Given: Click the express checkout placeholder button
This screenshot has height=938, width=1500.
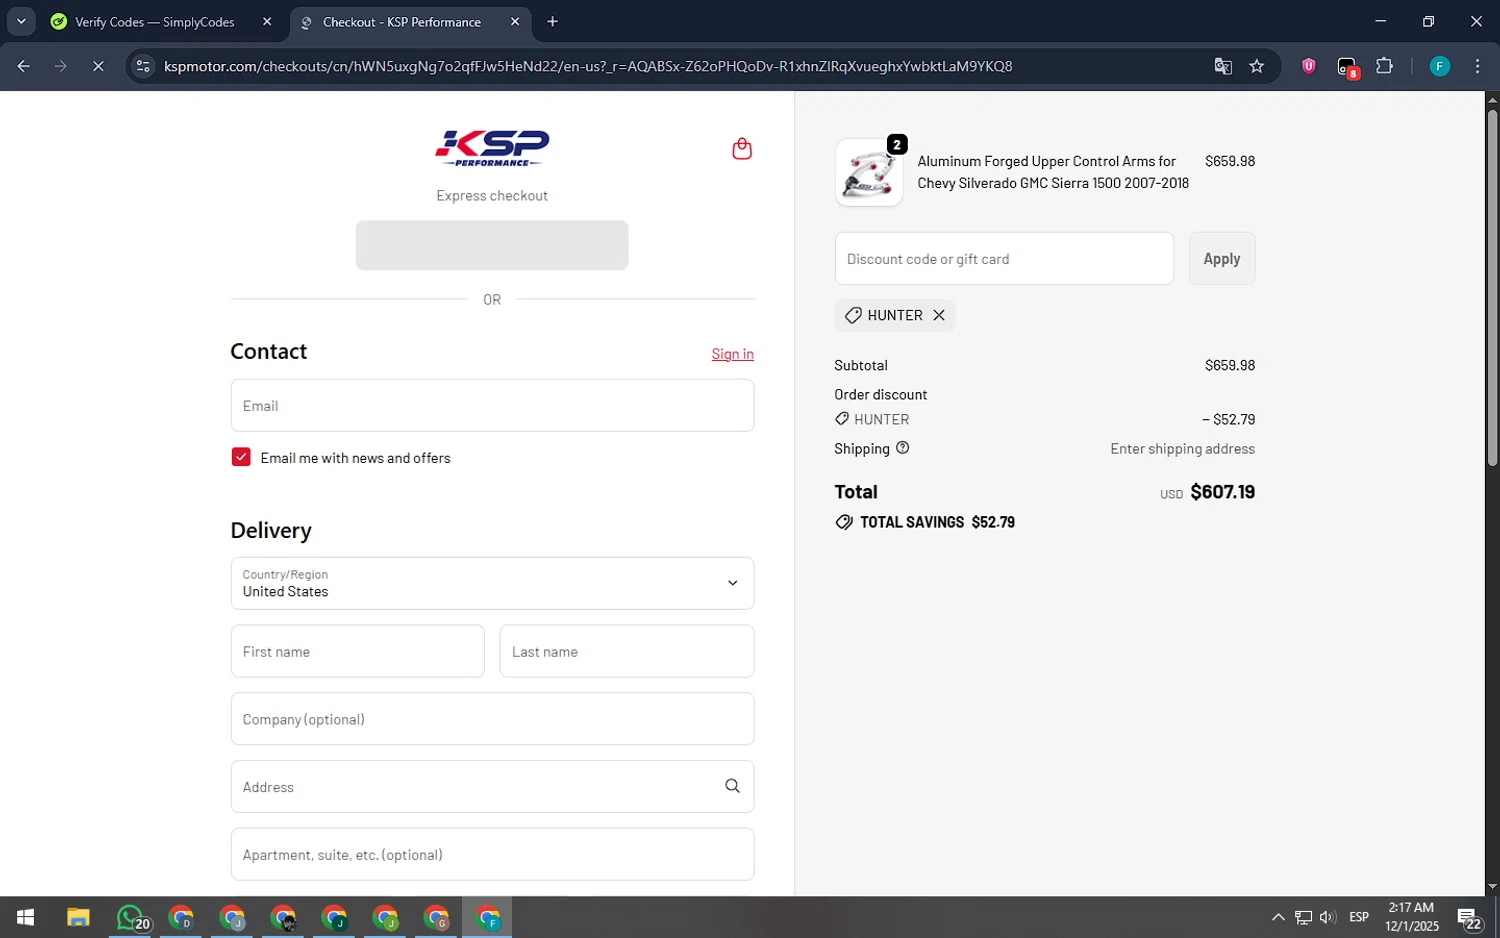Looking at the screenshot, I should pyautogui.click(x=492, y=245).
